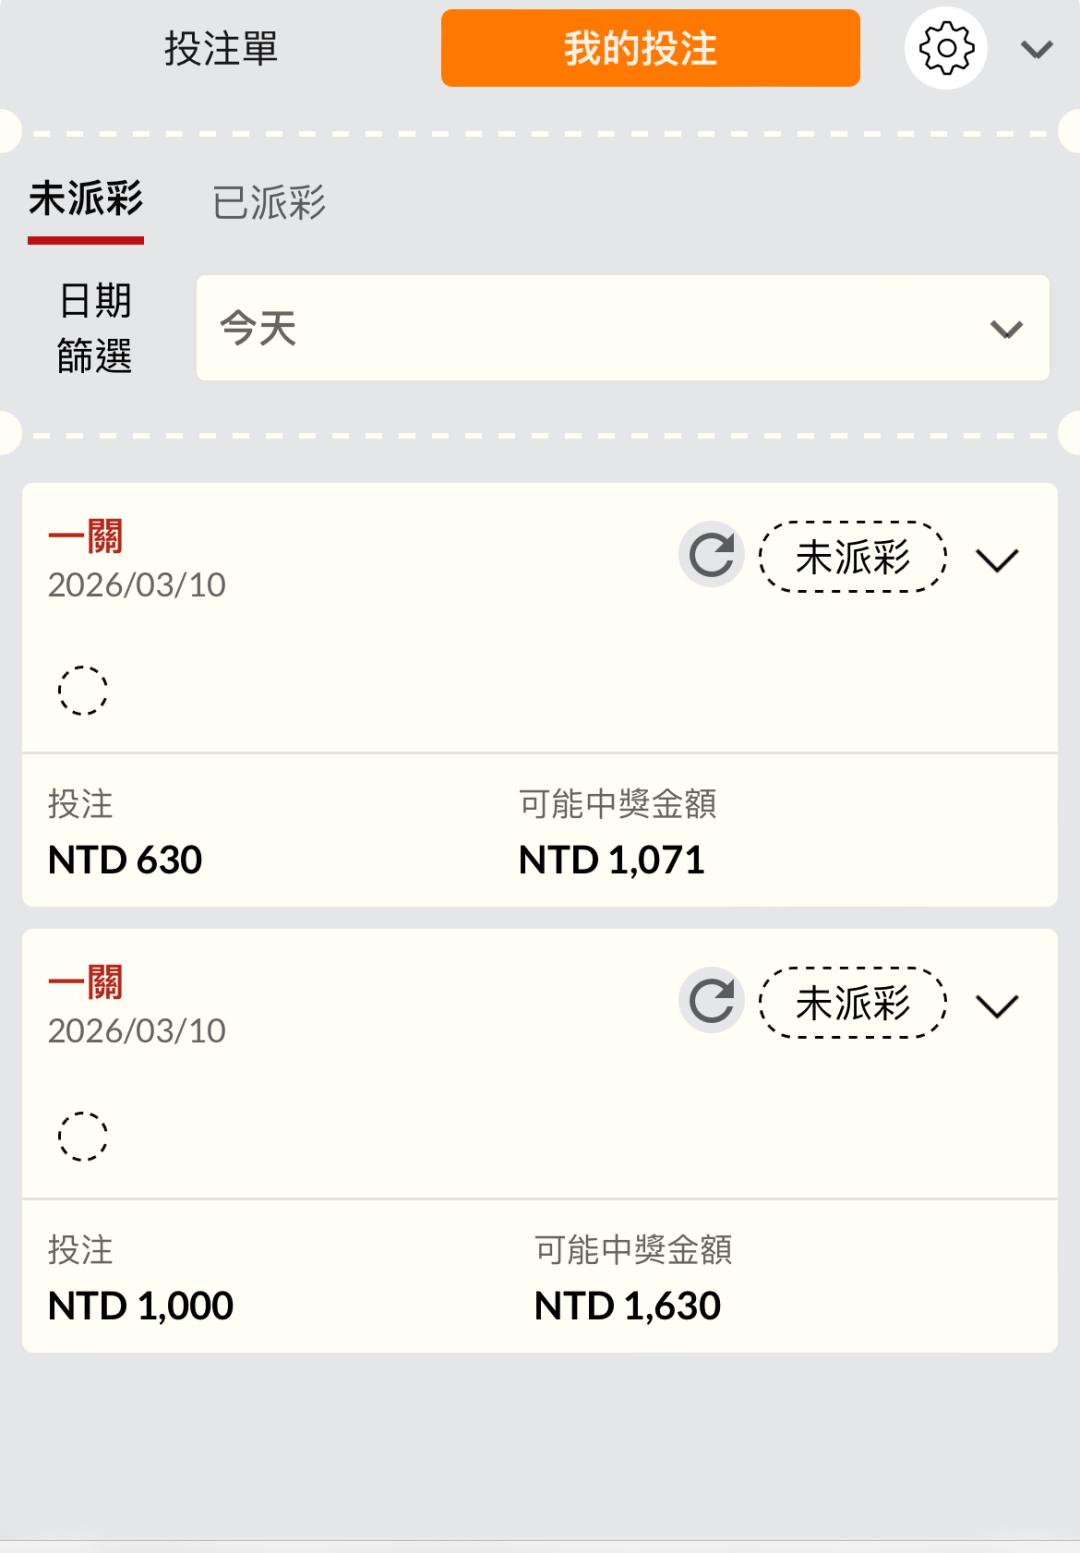Screen dimensions: 1080x1553
Task: Click the NTD 1,630 possible winnings amount
Action: click(627, 1306)
